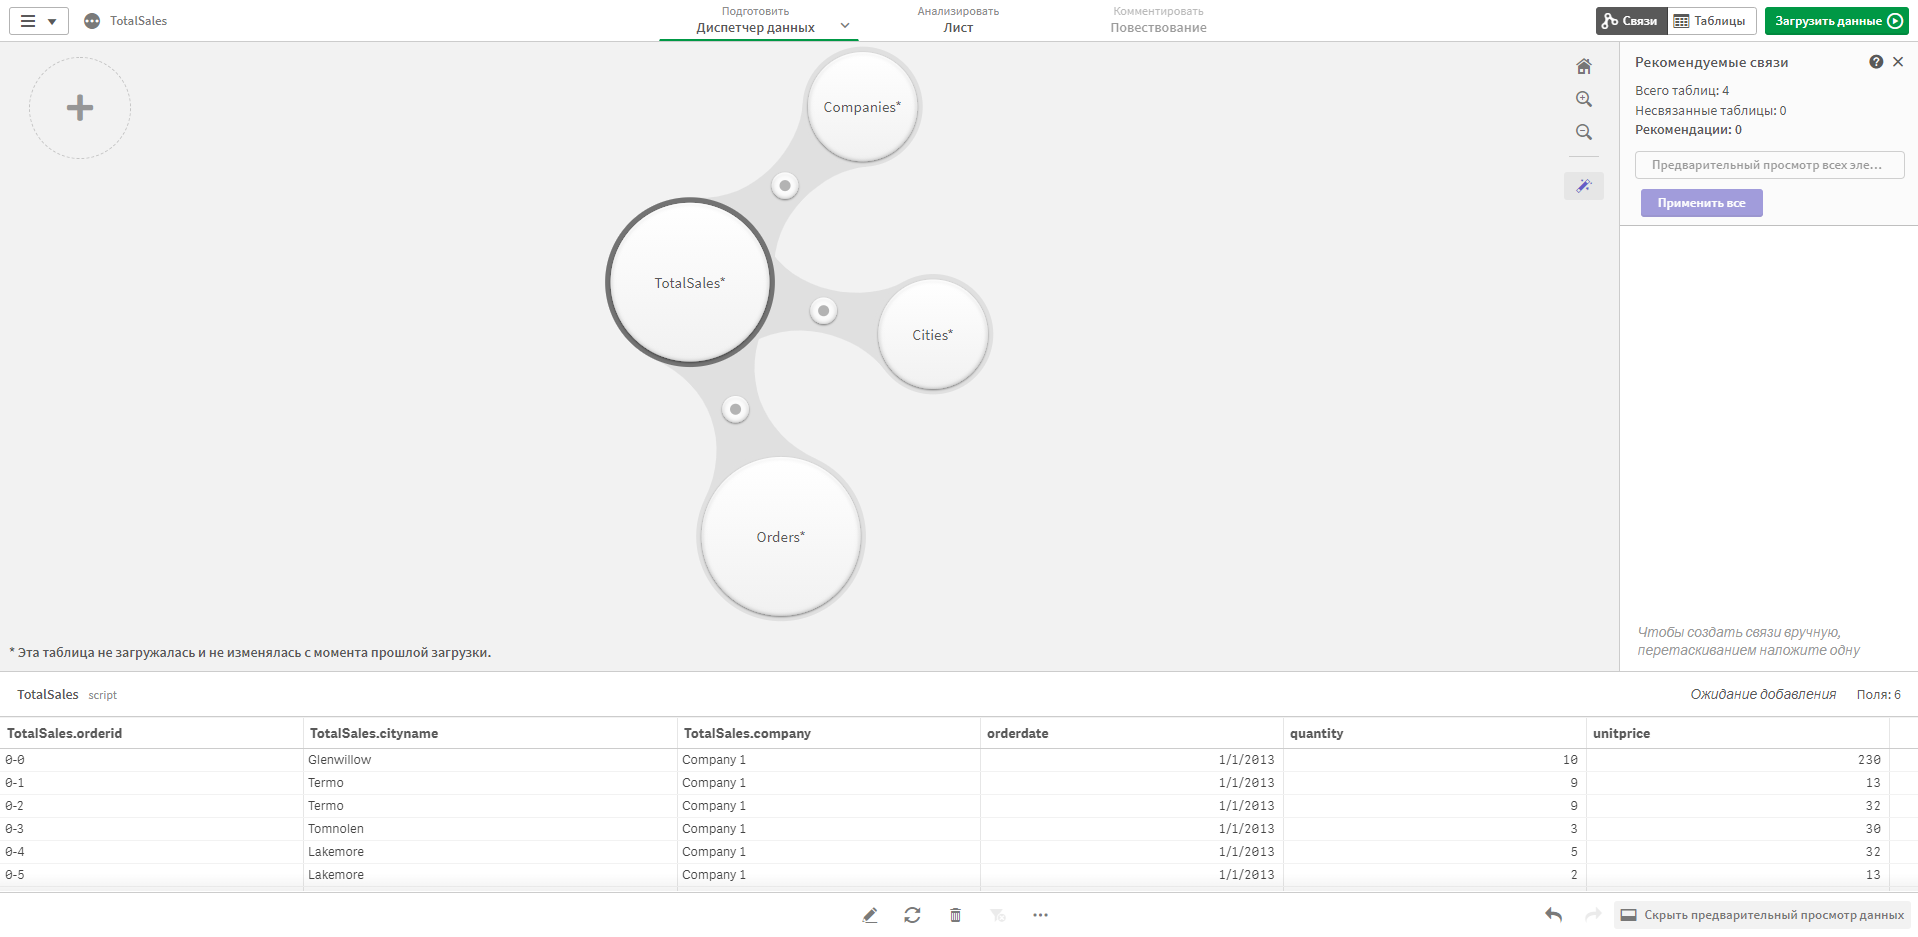Select the Orders table bubble
The image size is (1918, 937).
(x=780, y=537)
